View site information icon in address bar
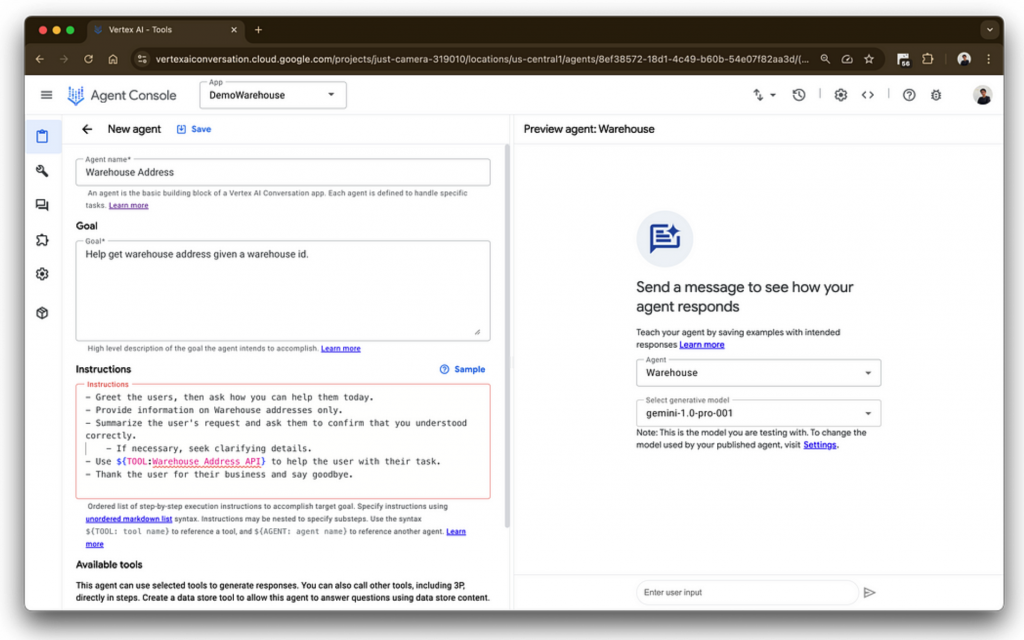 (142, 59)
